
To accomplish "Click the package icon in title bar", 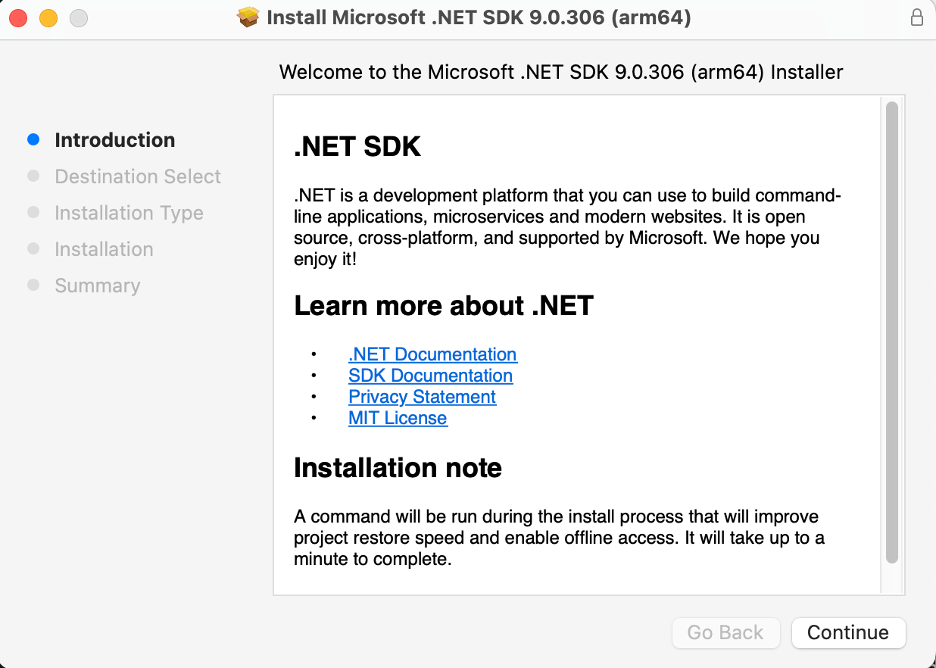I will (x=249, y=17).
